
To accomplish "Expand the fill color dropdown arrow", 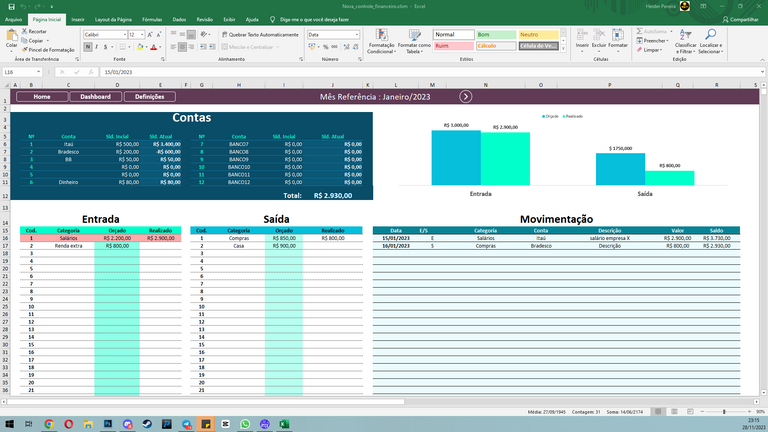I will click(146, 48).
